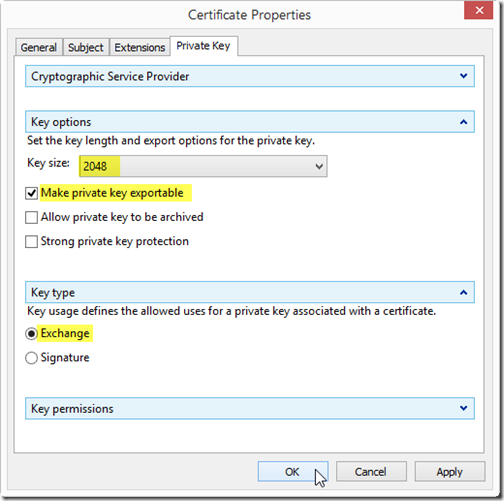The height and width of the screenshot is (501, 504).
Task: Uncheck Make private key exportable
Action: point(31,193)
